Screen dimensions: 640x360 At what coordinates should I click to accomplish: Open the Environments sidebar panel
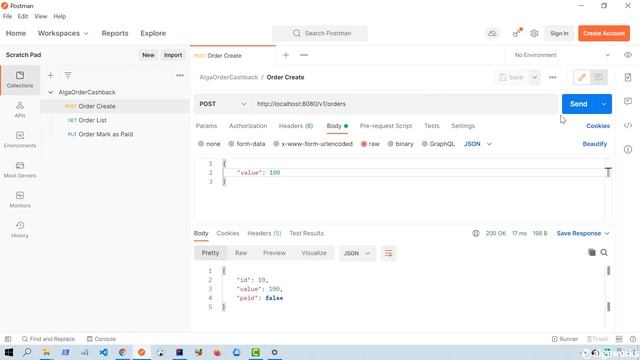pyautogui.click(x=20, y=140)
